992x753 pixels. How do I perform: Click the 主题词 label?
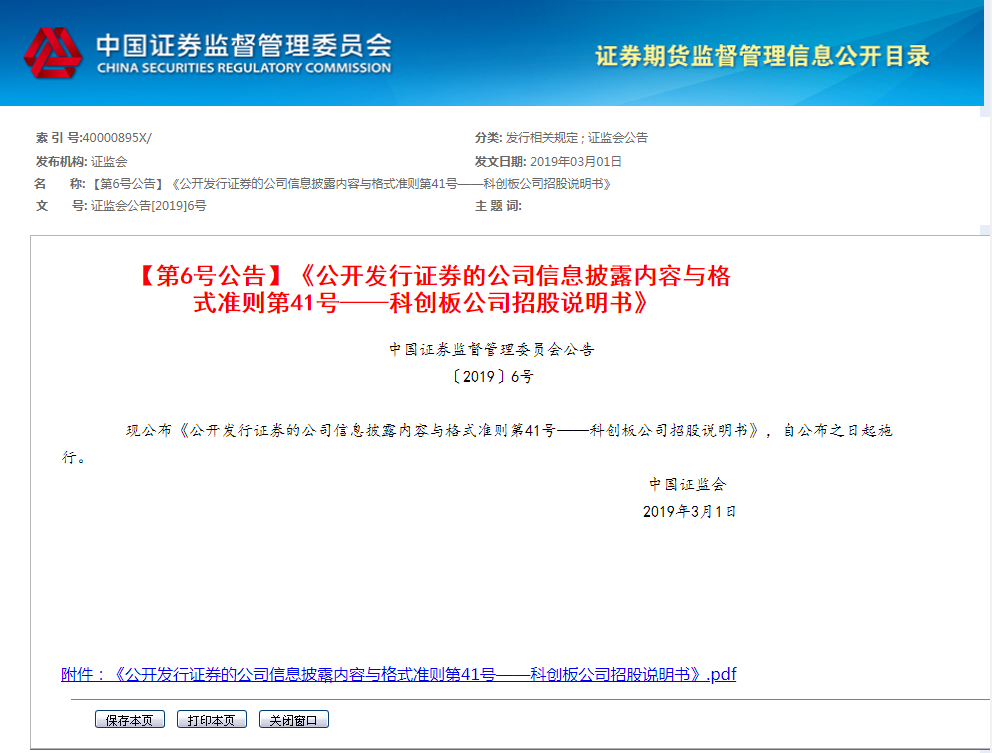pyautogui.click(x=498, y=206)
